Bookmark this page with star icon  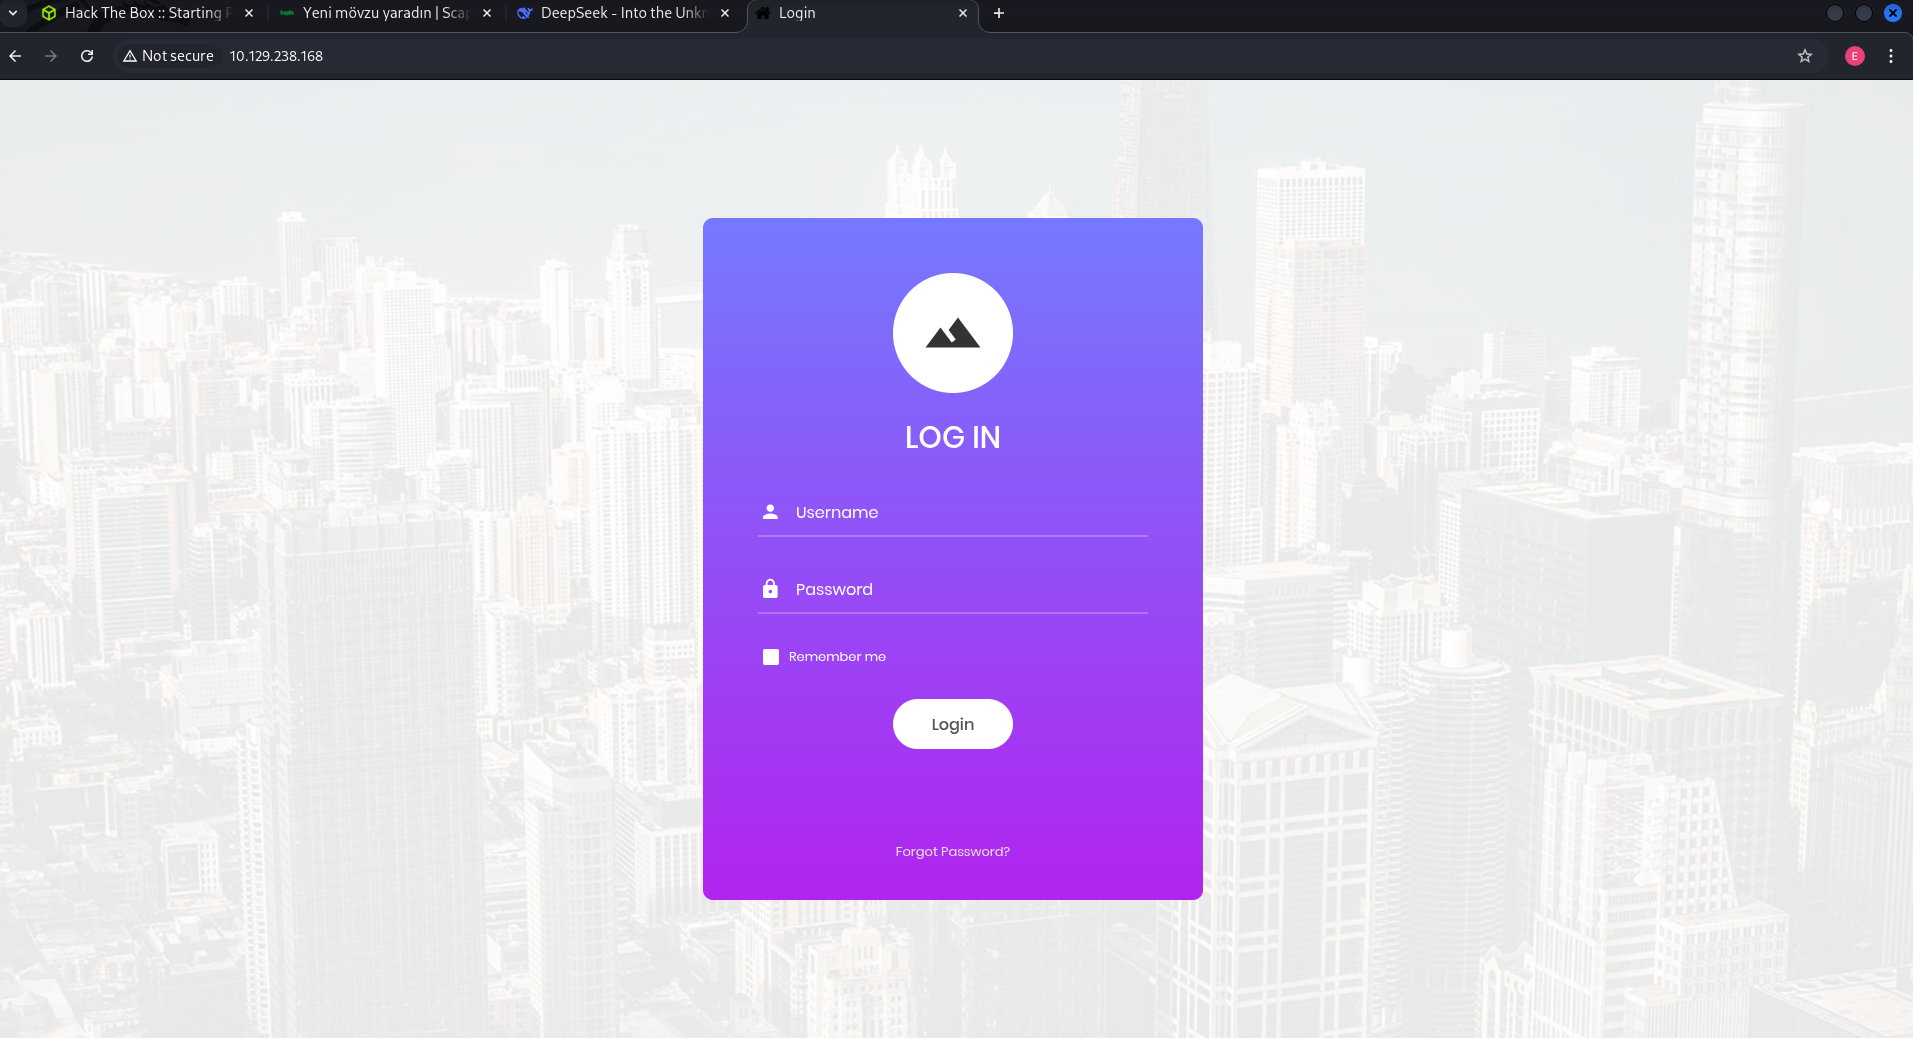1804,56
